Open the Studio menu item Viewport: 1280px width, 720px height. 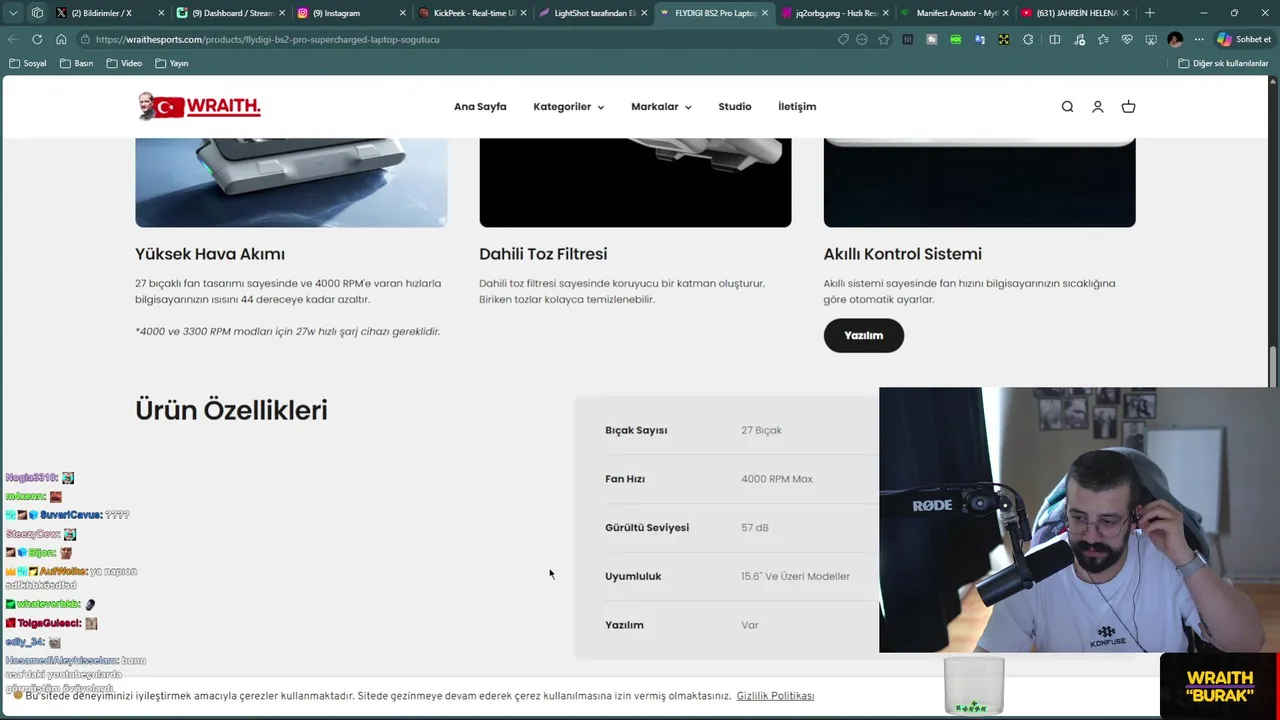click(x=735, y=107)
